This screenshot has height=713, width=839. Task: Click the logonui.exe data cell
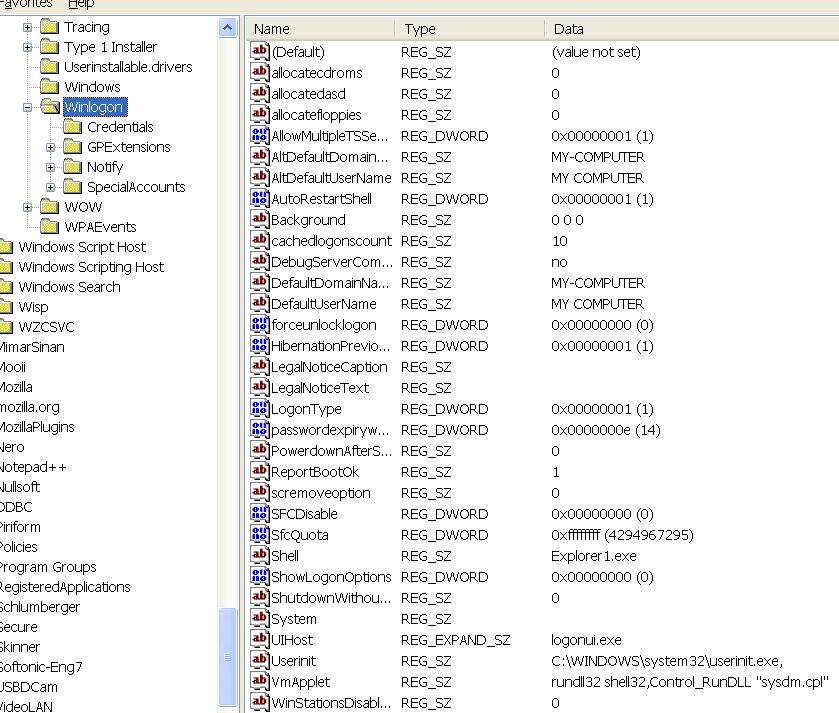(586, 640)
